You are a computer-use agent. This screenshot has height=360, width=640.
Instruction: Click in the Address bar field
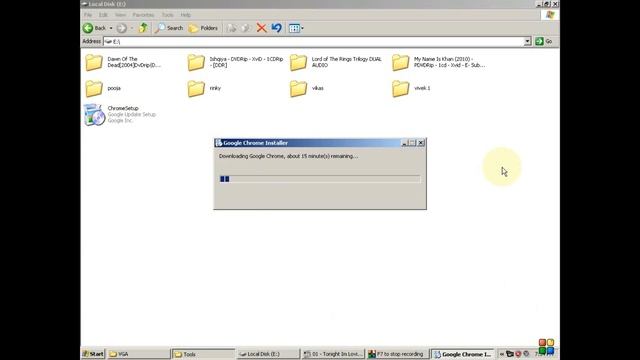pyautogui.click(x=313, y=41)
